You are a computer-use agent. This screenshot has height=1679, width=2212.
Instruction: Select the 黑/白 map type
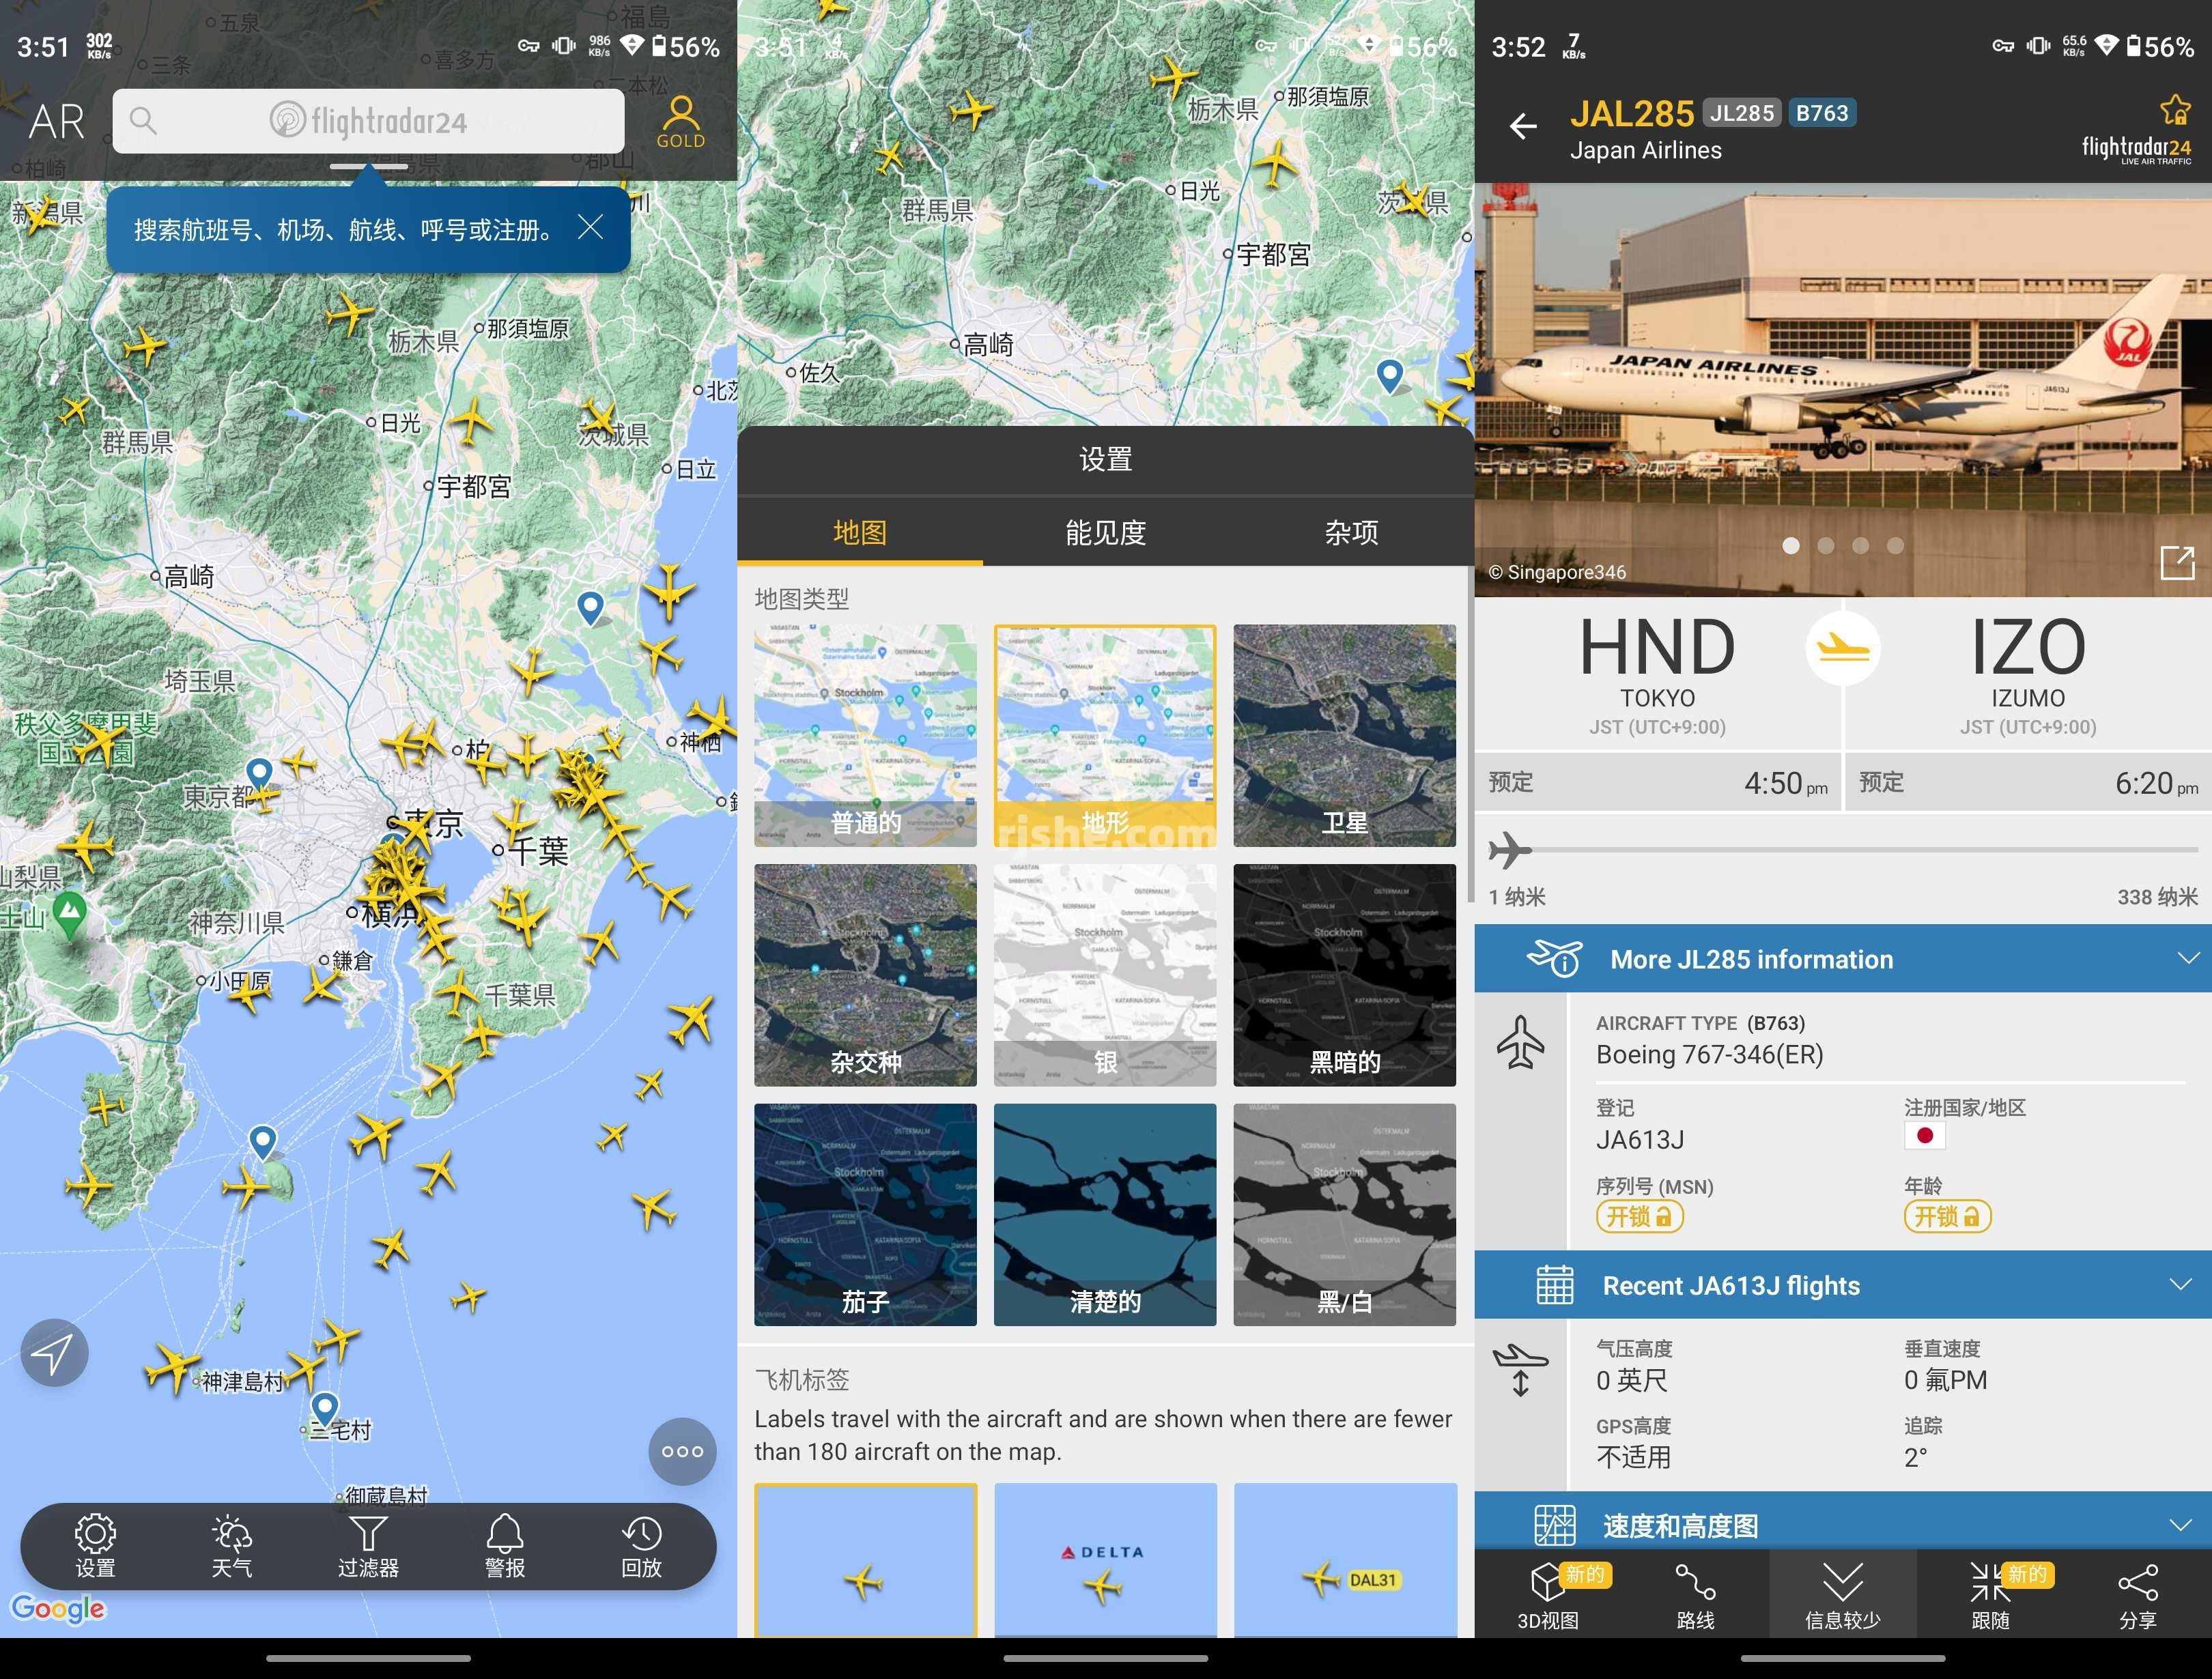(1344, 1214)
